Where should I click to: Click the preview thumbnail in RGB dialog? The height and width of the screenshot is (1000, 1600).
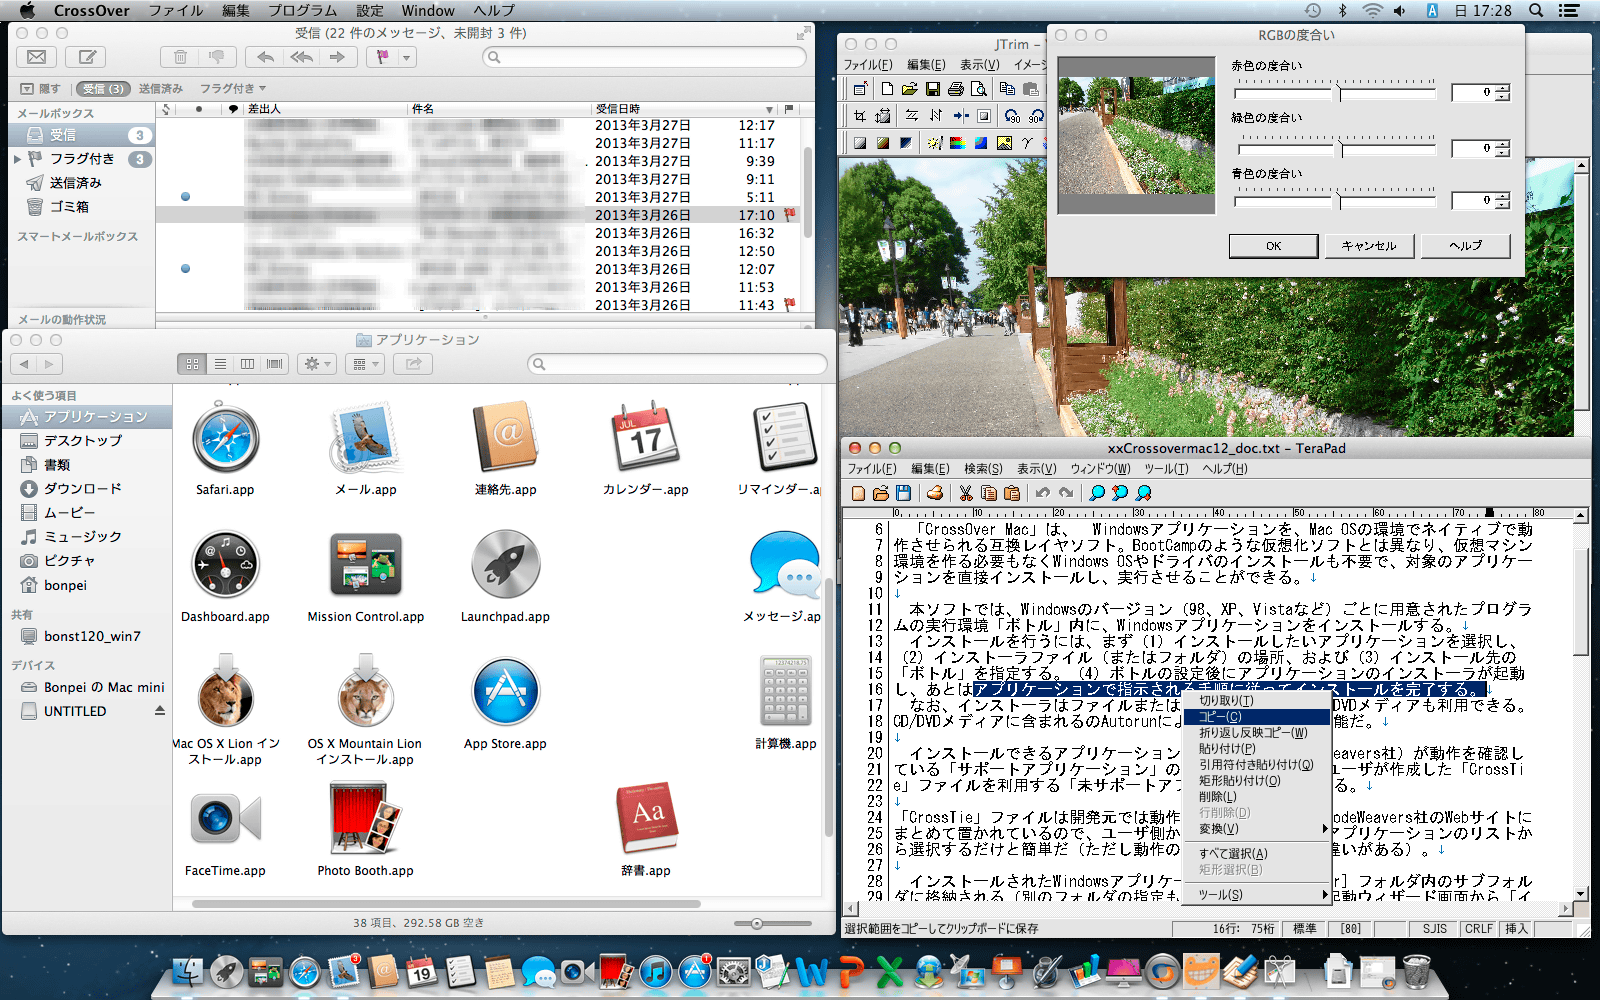click(1136, 136)
